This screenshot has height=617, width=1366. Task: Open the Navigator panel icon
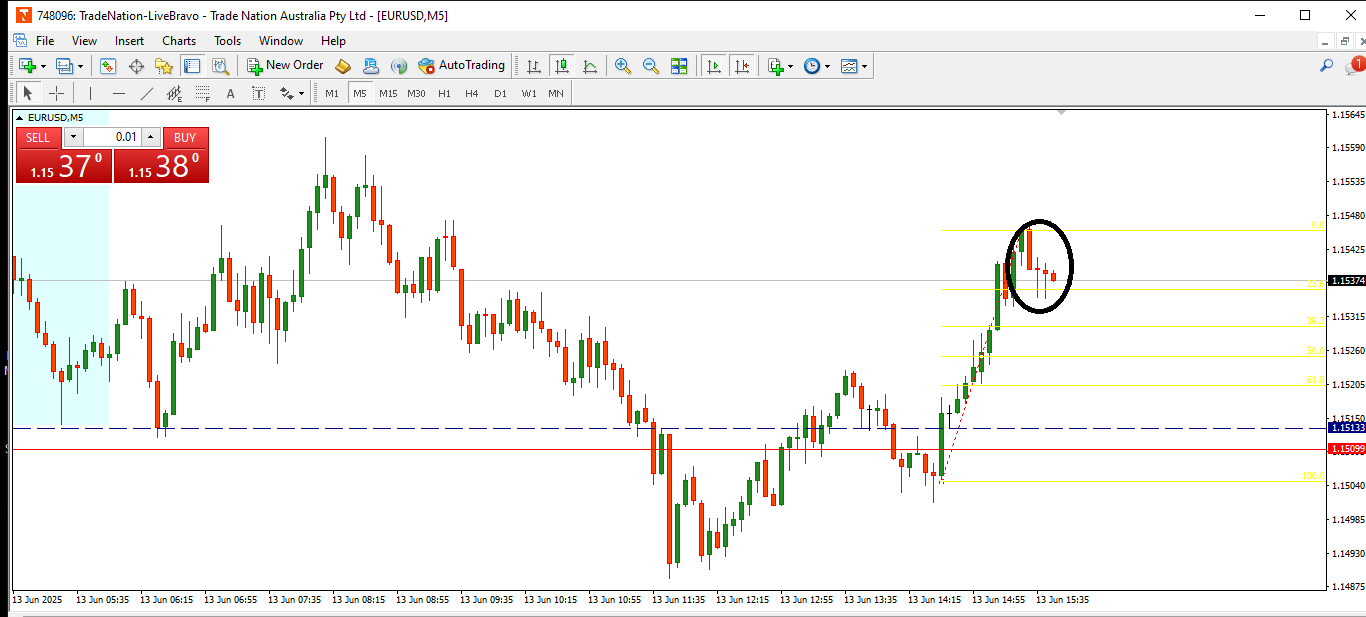(164, 66)
